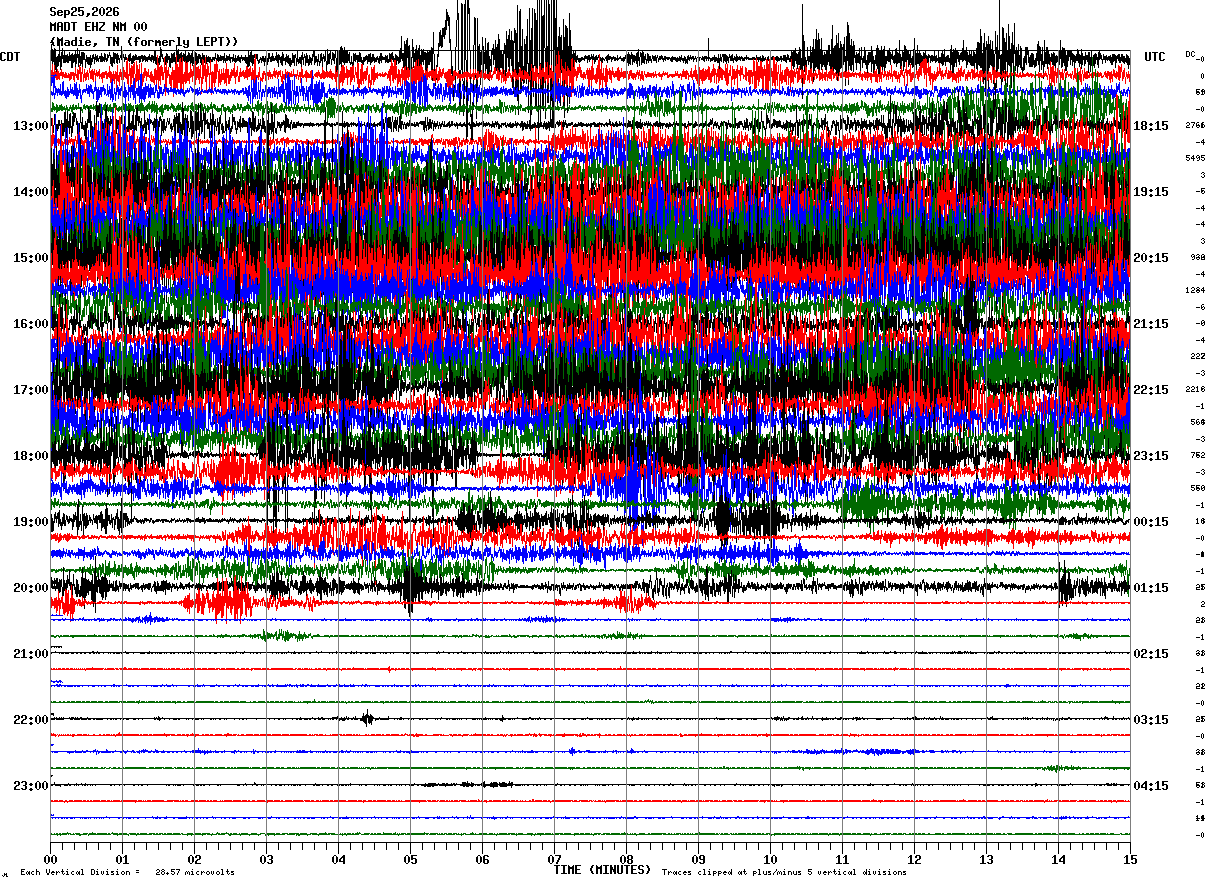Click the UTC timezone header
Viewport: 1210px width, 886px height.
(x=1155, y=57)
